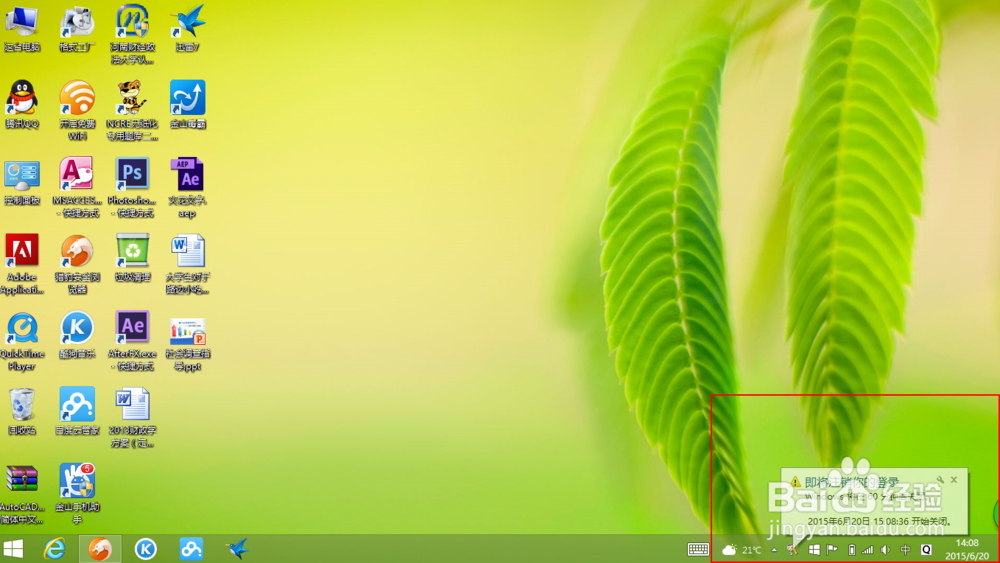The width and height of the screenshot is (1000, 563).
Task: Select the 大学生对于… Word document
Action: click(188, 264)
